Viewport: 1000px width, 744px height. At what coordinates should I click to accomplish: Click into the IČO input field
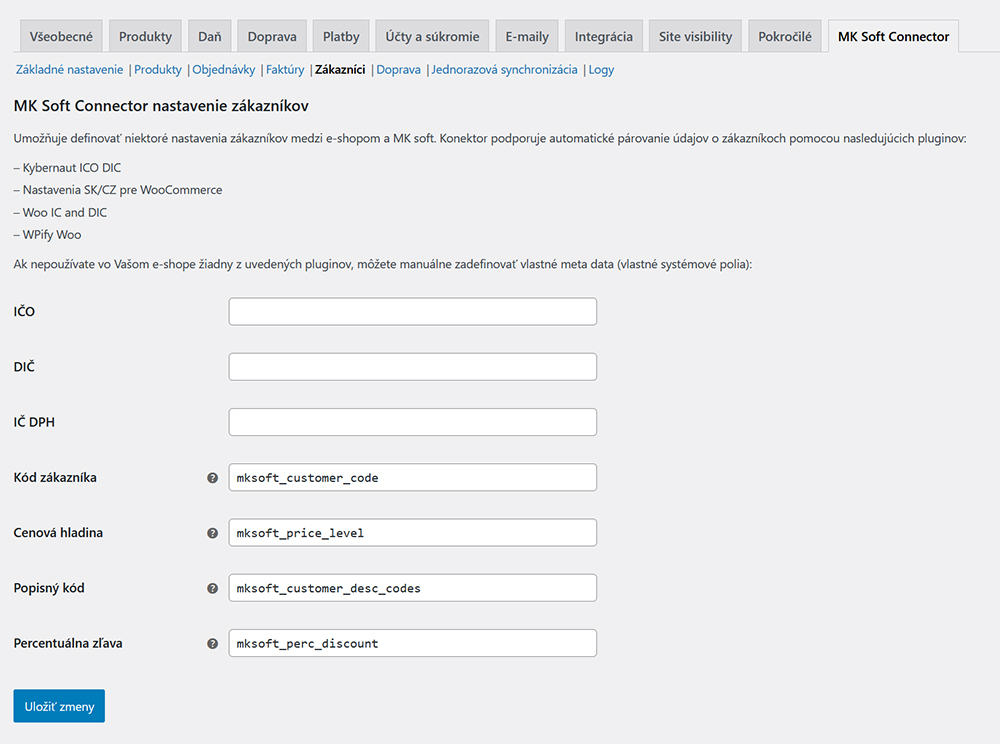(412, 312)
